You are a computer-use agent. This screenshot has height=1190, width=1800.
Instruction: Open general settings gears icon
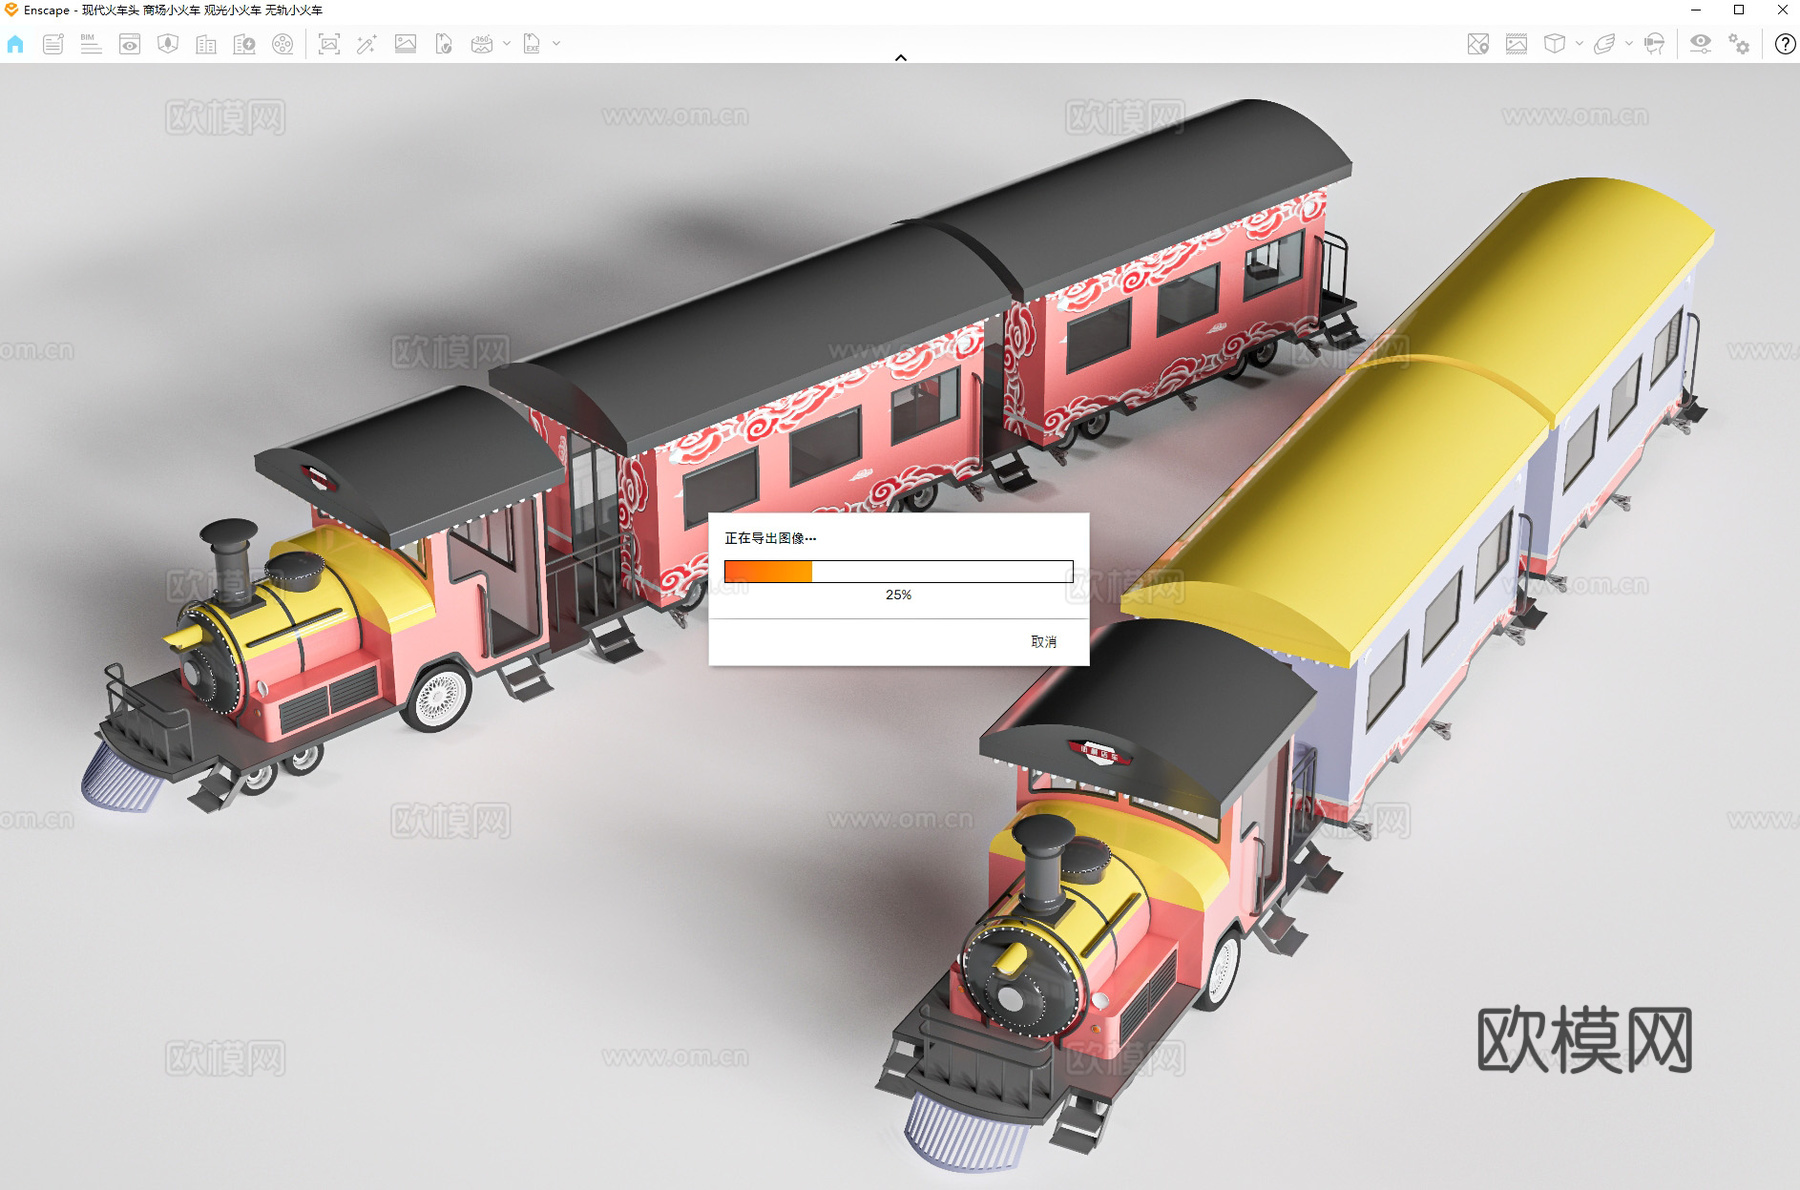[1740, 44]
